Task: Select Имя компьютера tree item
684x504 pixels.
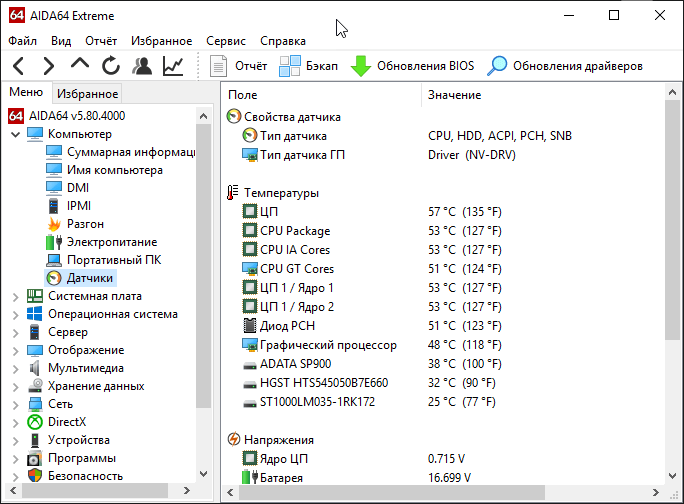Action: (115, 170)
